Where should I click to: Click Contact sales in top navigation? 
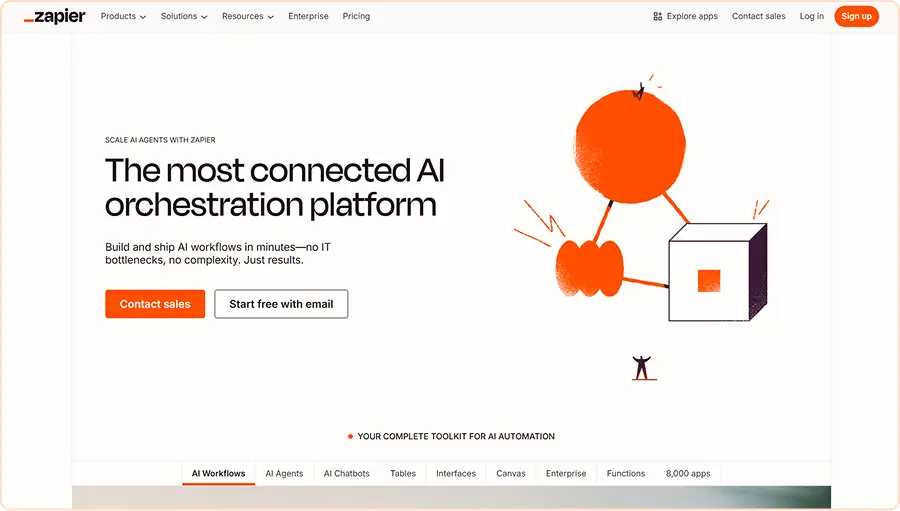click(x=758, y=16)
